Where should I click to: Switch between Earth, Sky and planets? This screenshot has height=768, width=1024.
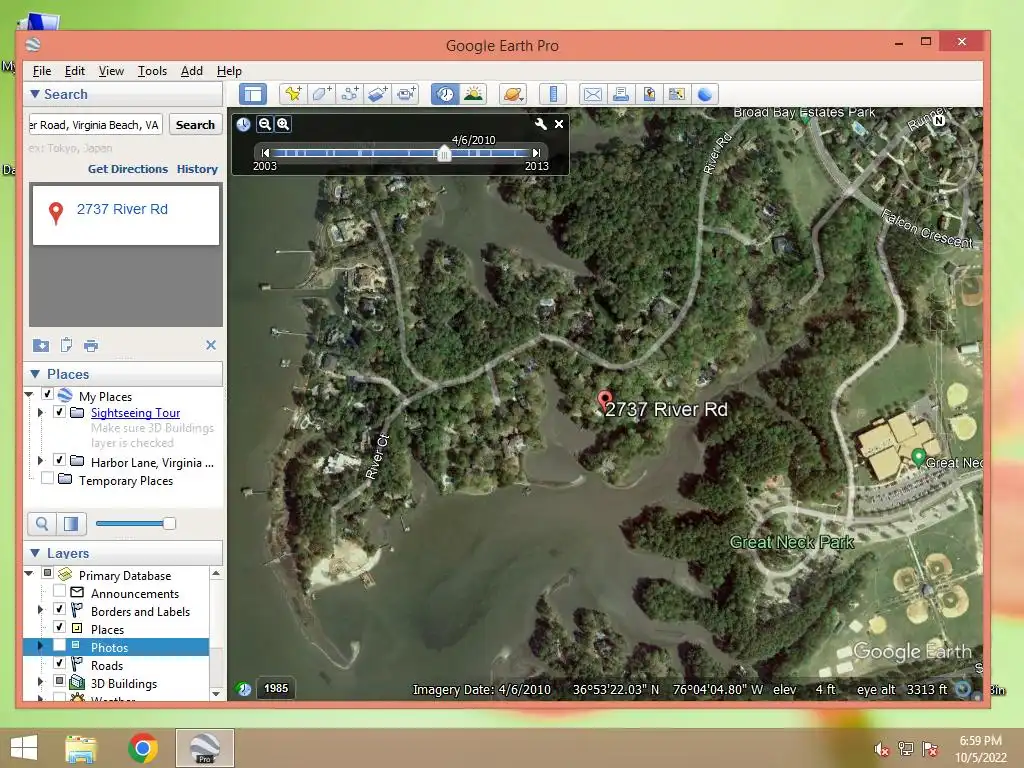tap(513, 94)
